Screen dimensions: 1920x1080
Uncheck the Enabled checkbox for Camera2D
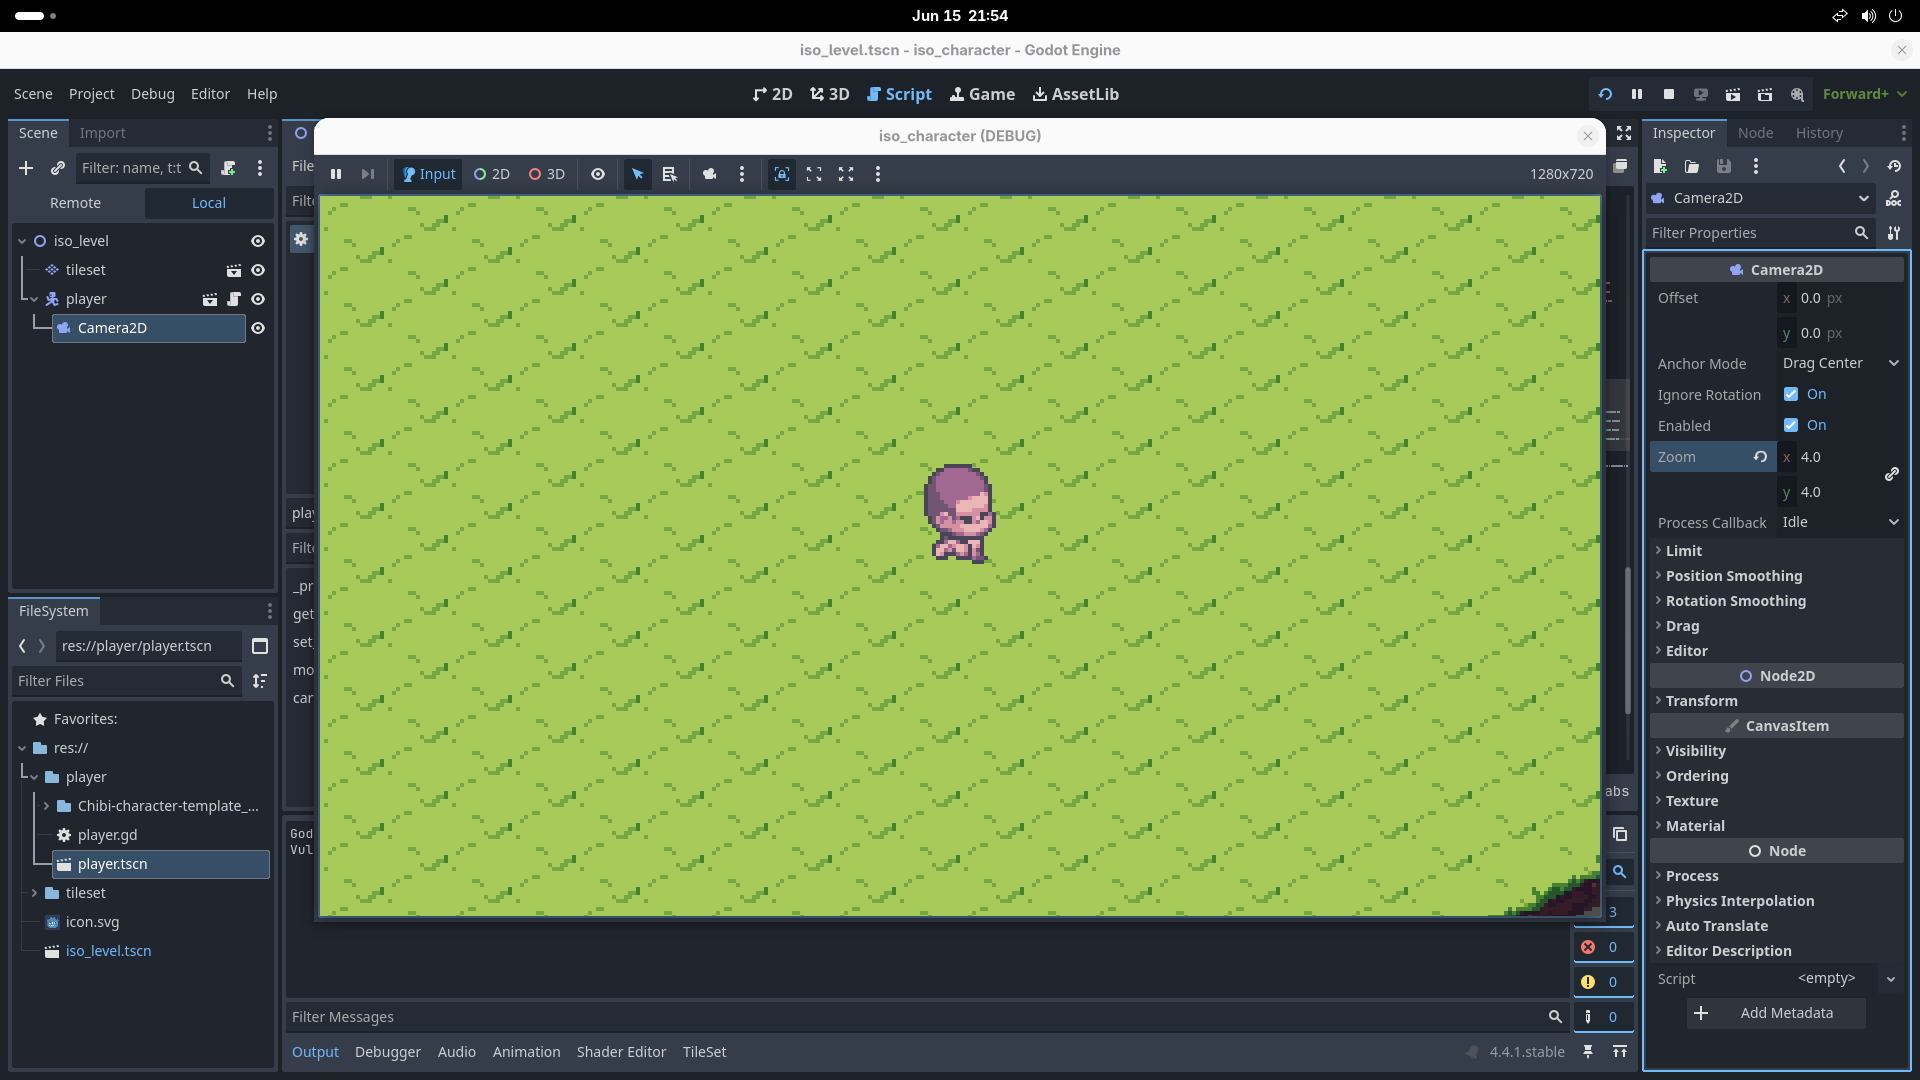(x=1791, y=425)
